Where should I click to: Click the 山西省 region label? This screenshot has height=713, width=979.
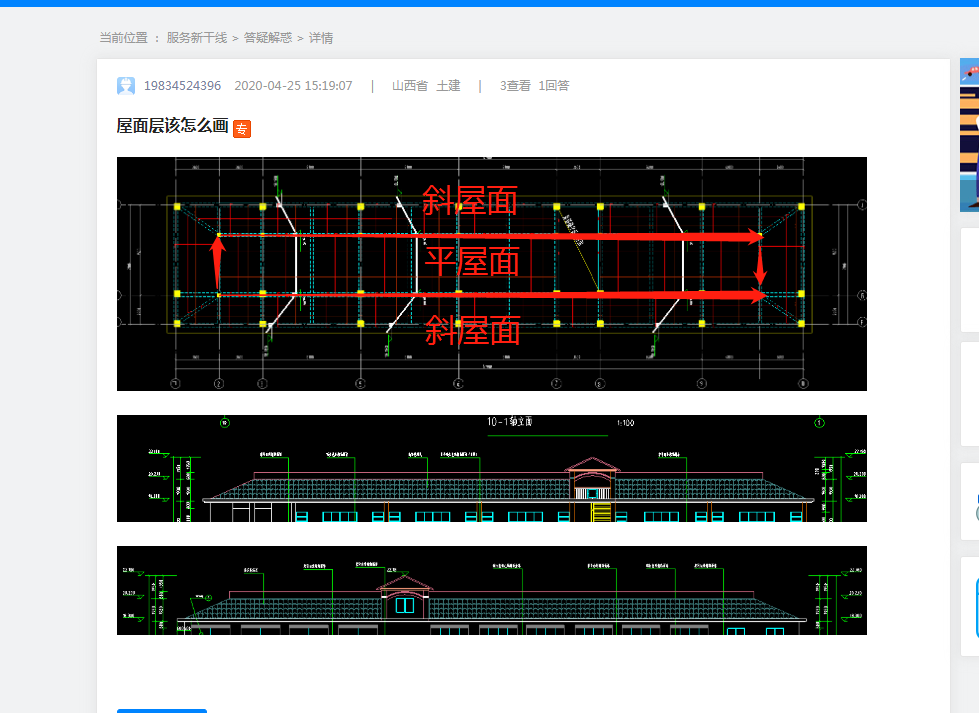point(410,86)
